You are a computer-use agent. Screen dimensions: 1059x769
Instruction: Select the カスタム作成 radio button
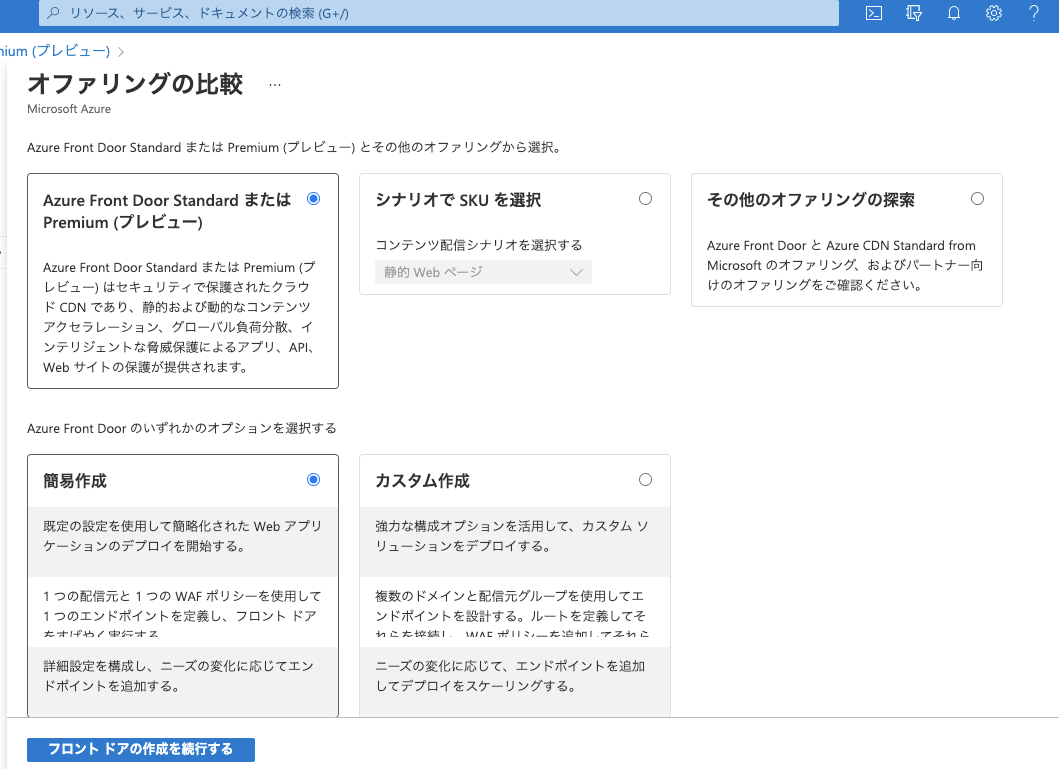click(x=646, y=479)
